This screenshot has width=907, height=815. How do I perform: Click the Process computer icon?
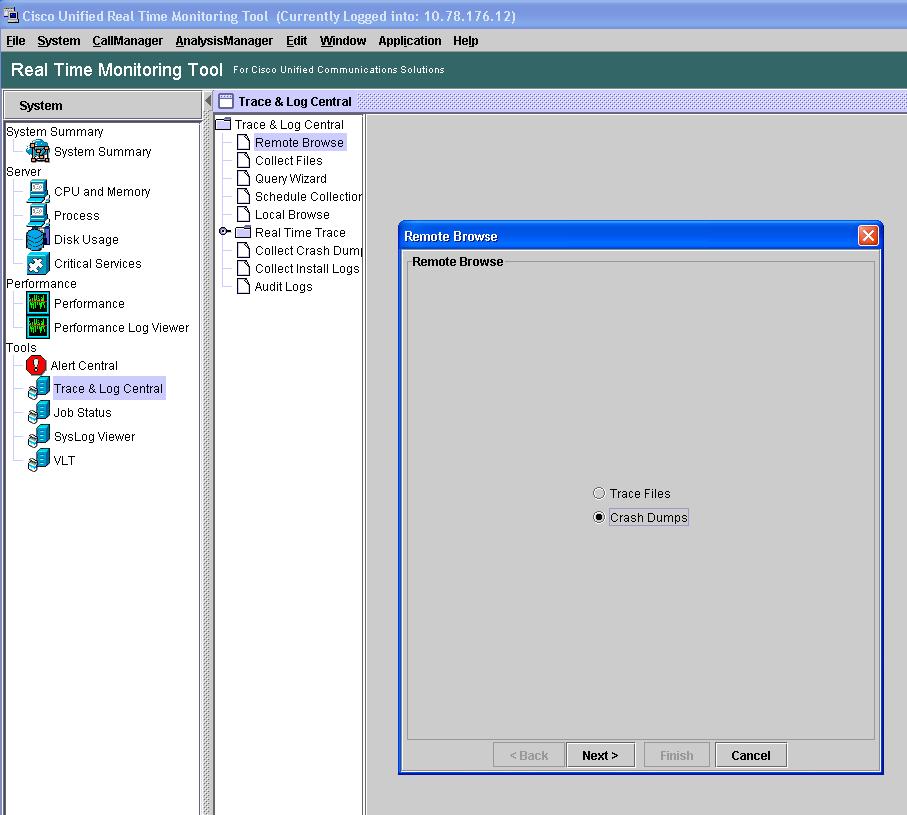[x=38, y=216]
